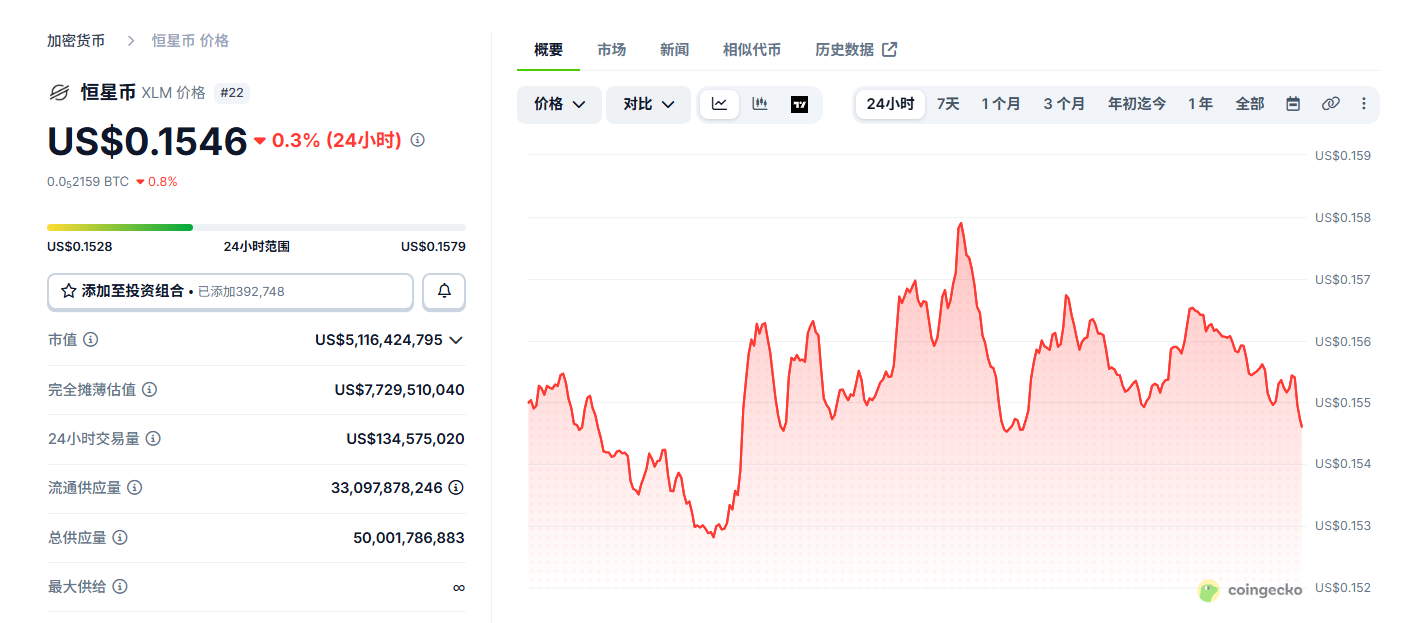Show info for 24小时交易量

click(x=153, y=439)
